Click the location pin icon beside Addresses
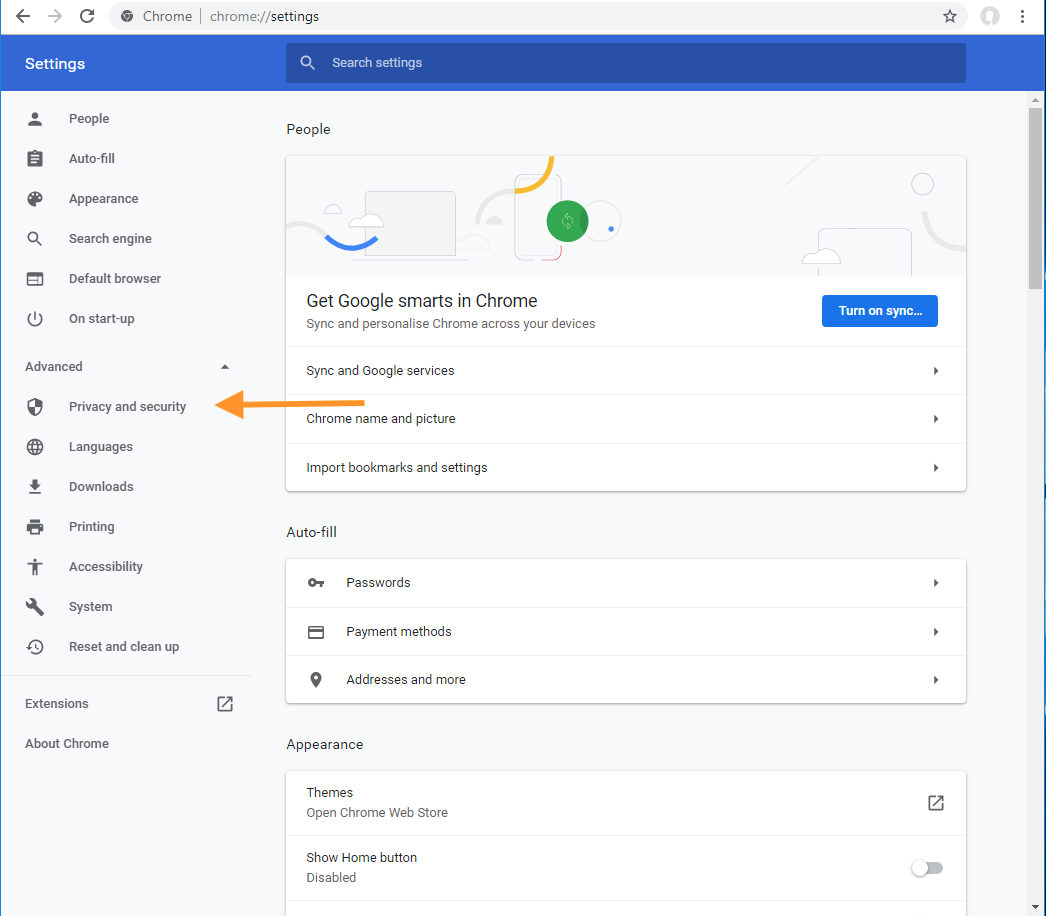1046x916 pixels. point(316,680)
